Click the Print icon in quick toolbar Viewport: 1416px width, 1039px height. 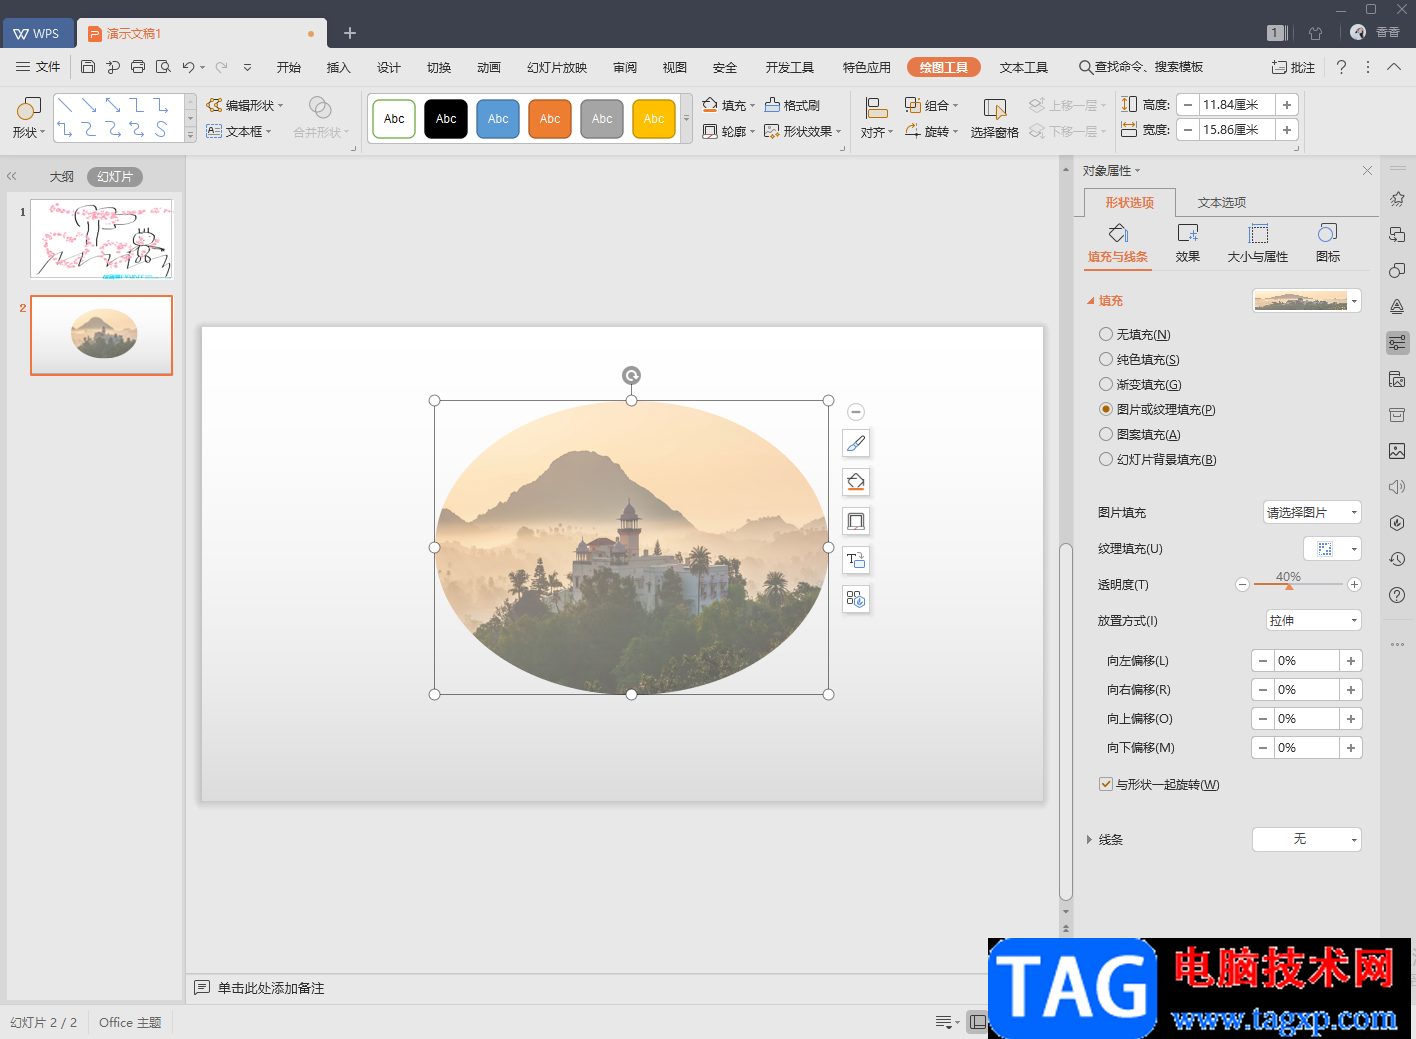[x=138, y=67]
